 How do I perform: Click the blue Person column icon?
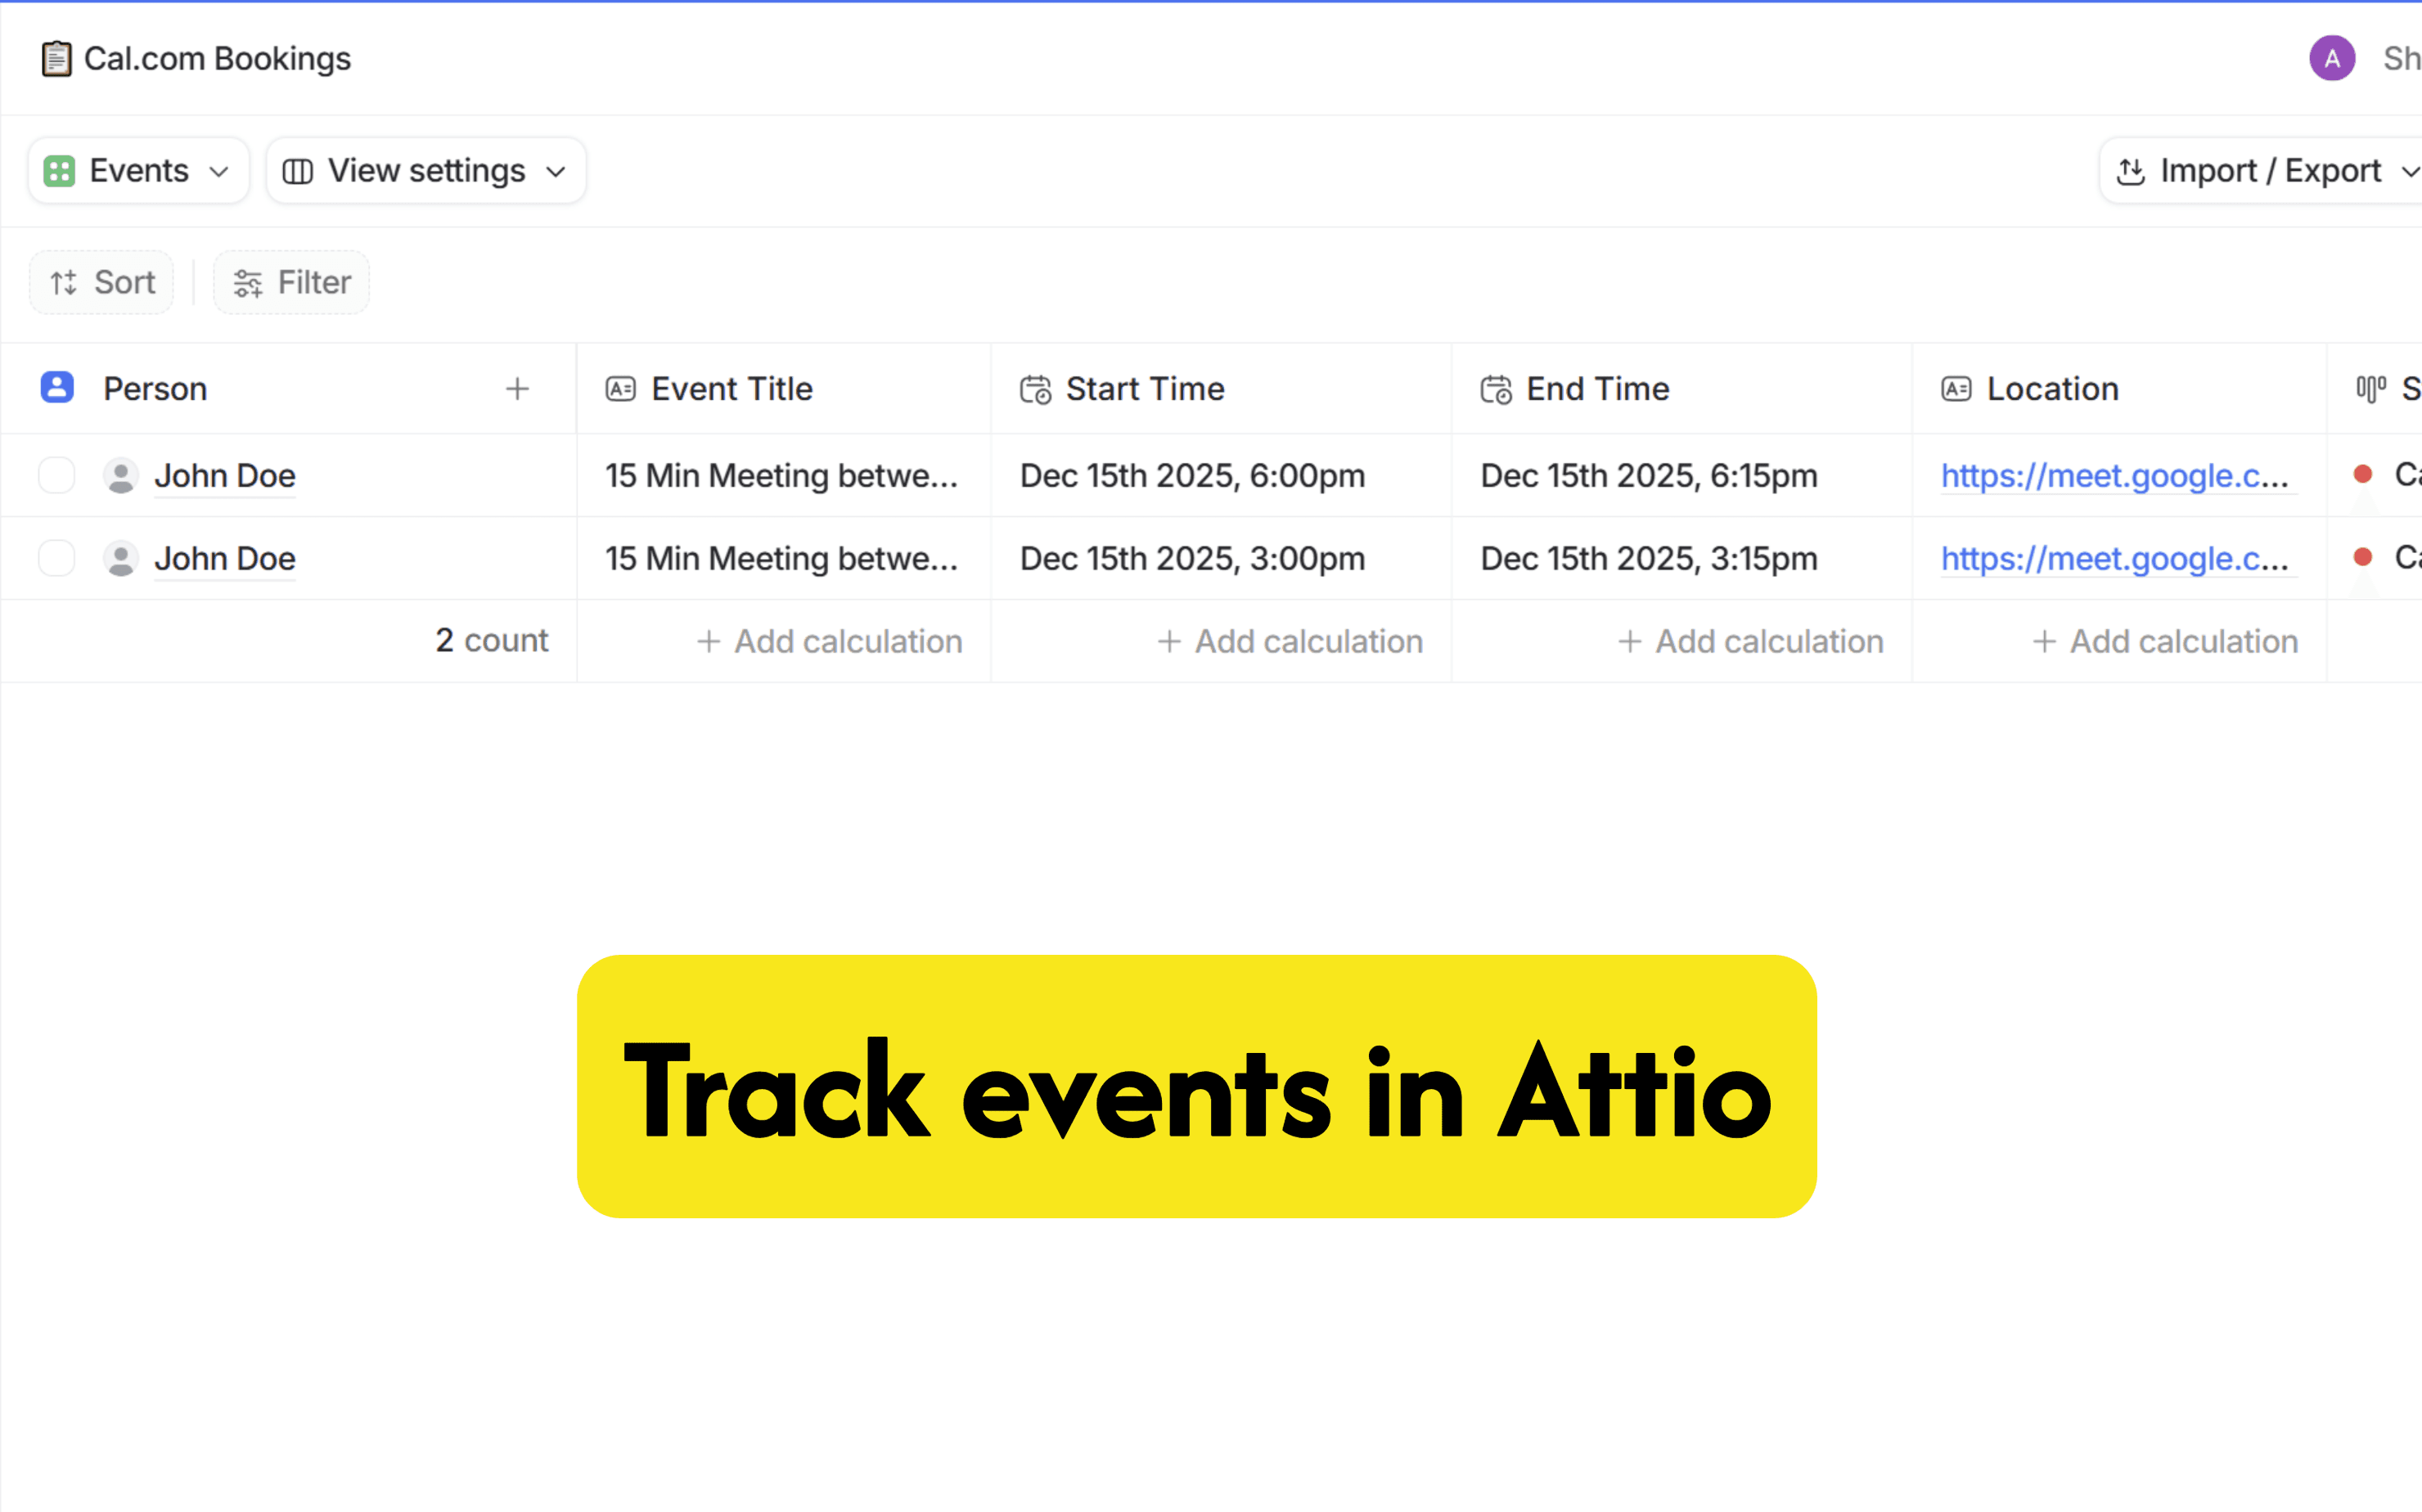[57, 388]
